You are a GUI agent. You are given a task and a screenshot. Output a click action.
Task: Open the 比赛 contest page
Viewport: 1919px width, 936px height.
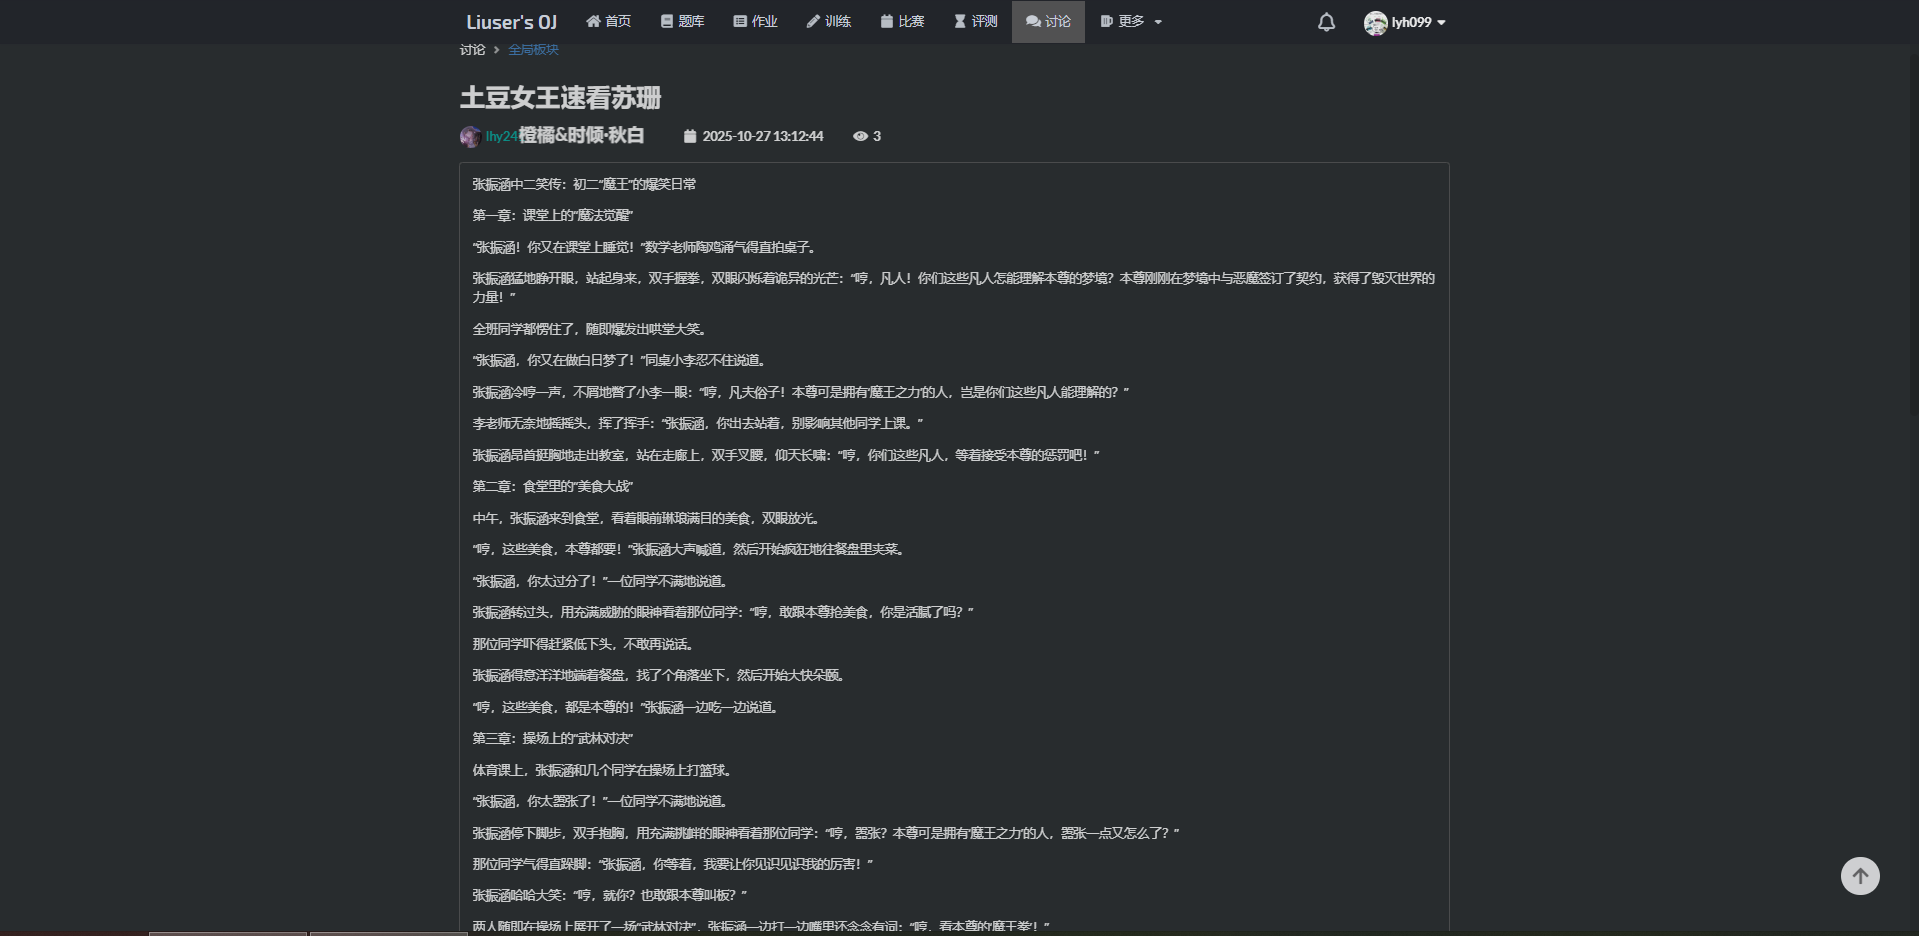902,21
